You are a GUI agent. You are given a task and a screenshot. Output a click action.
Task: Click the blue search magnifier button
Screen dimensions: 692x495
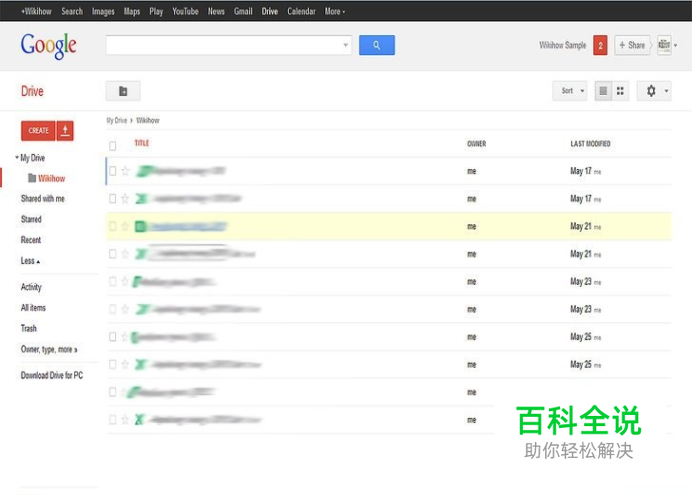tap(376, 45)
